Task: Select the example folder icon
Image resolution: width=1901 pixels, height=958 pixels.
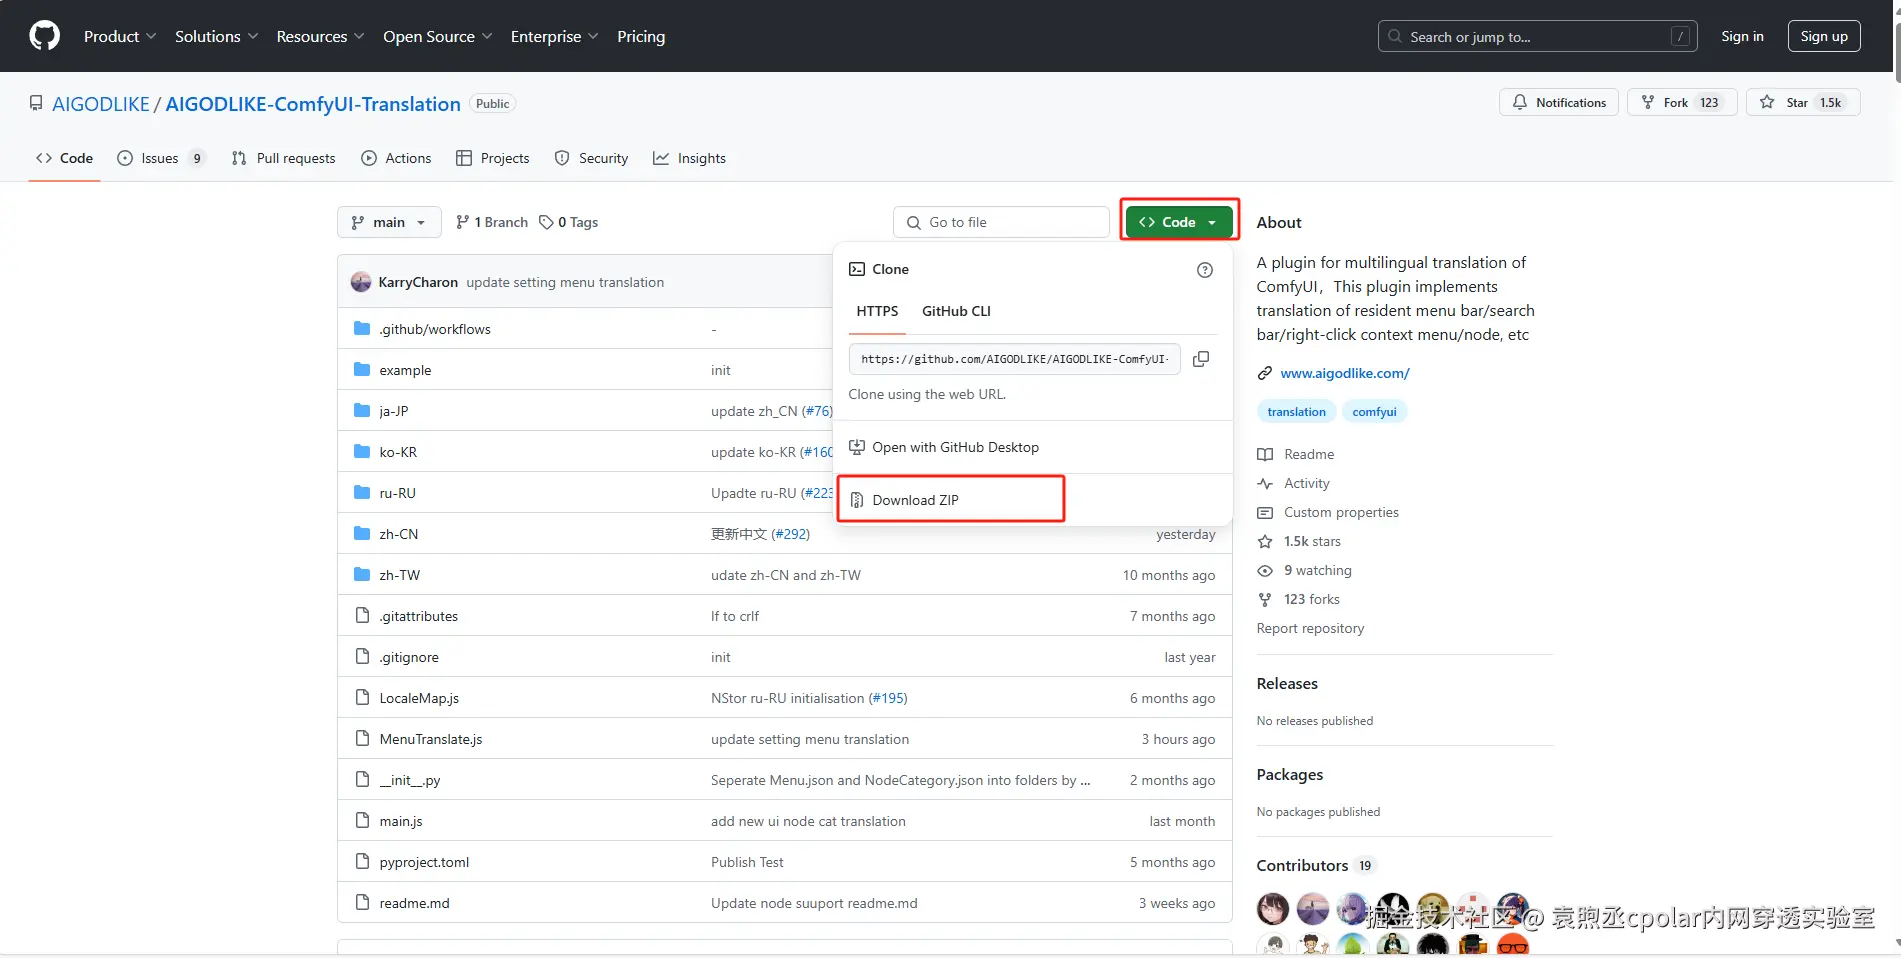Action: [x=362, y=370]
